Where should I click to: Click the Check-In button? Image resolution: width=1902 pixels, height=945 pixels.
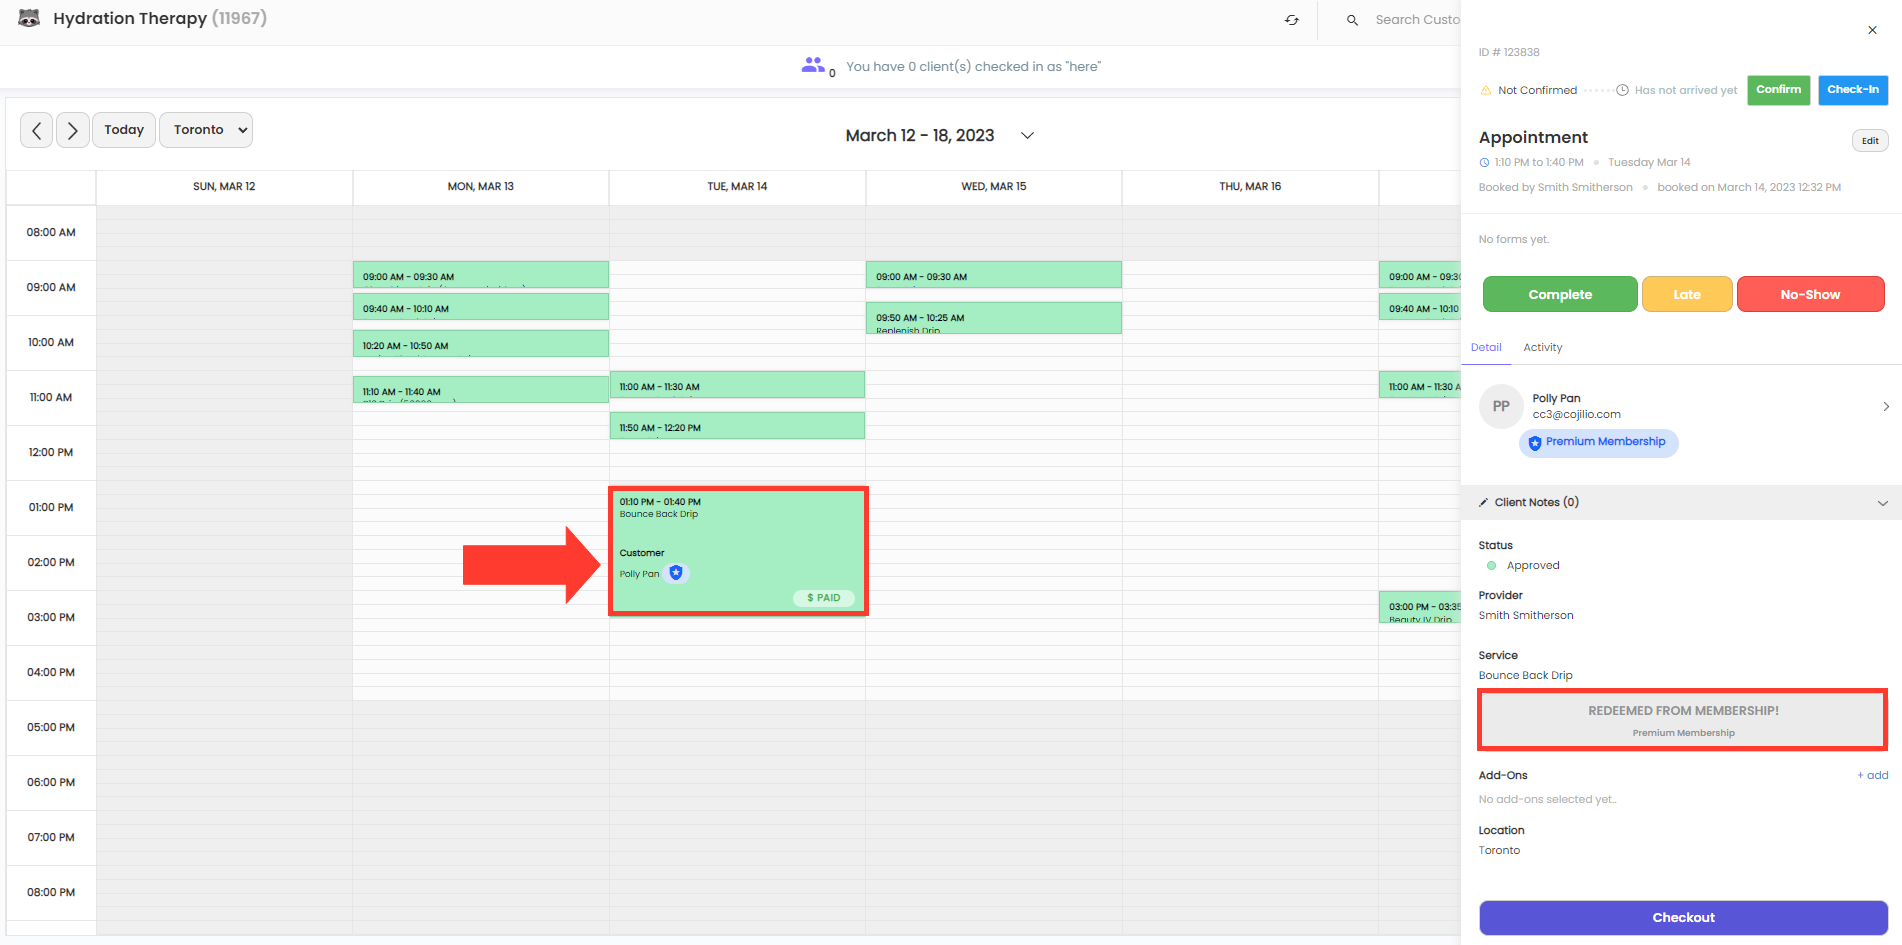[x=1852, y=90]
